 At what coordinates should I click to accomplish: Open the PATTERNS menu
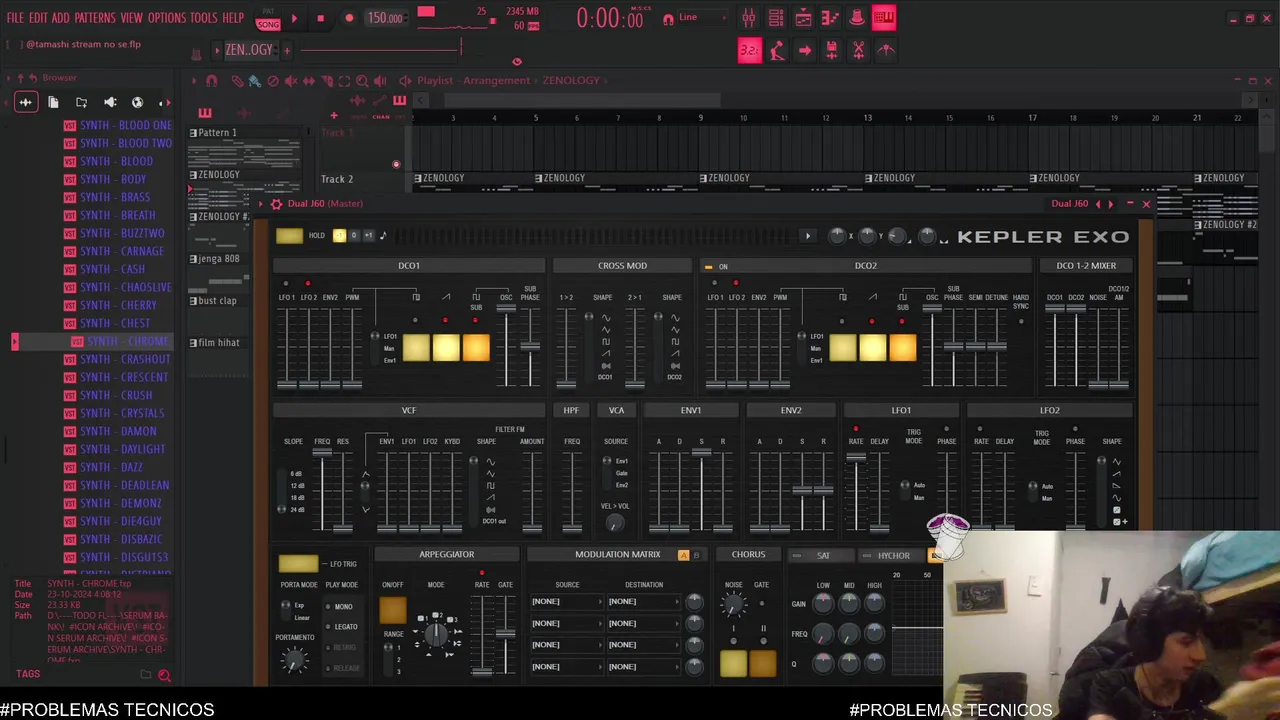pyautogui.click(x=95, y=18)
